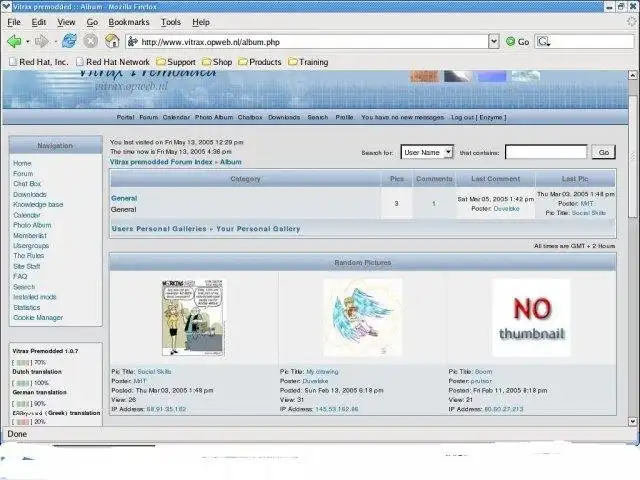640x480 pixels.
Task: Open Installed mods sidebar link
Action: click(x=35, y=297)
